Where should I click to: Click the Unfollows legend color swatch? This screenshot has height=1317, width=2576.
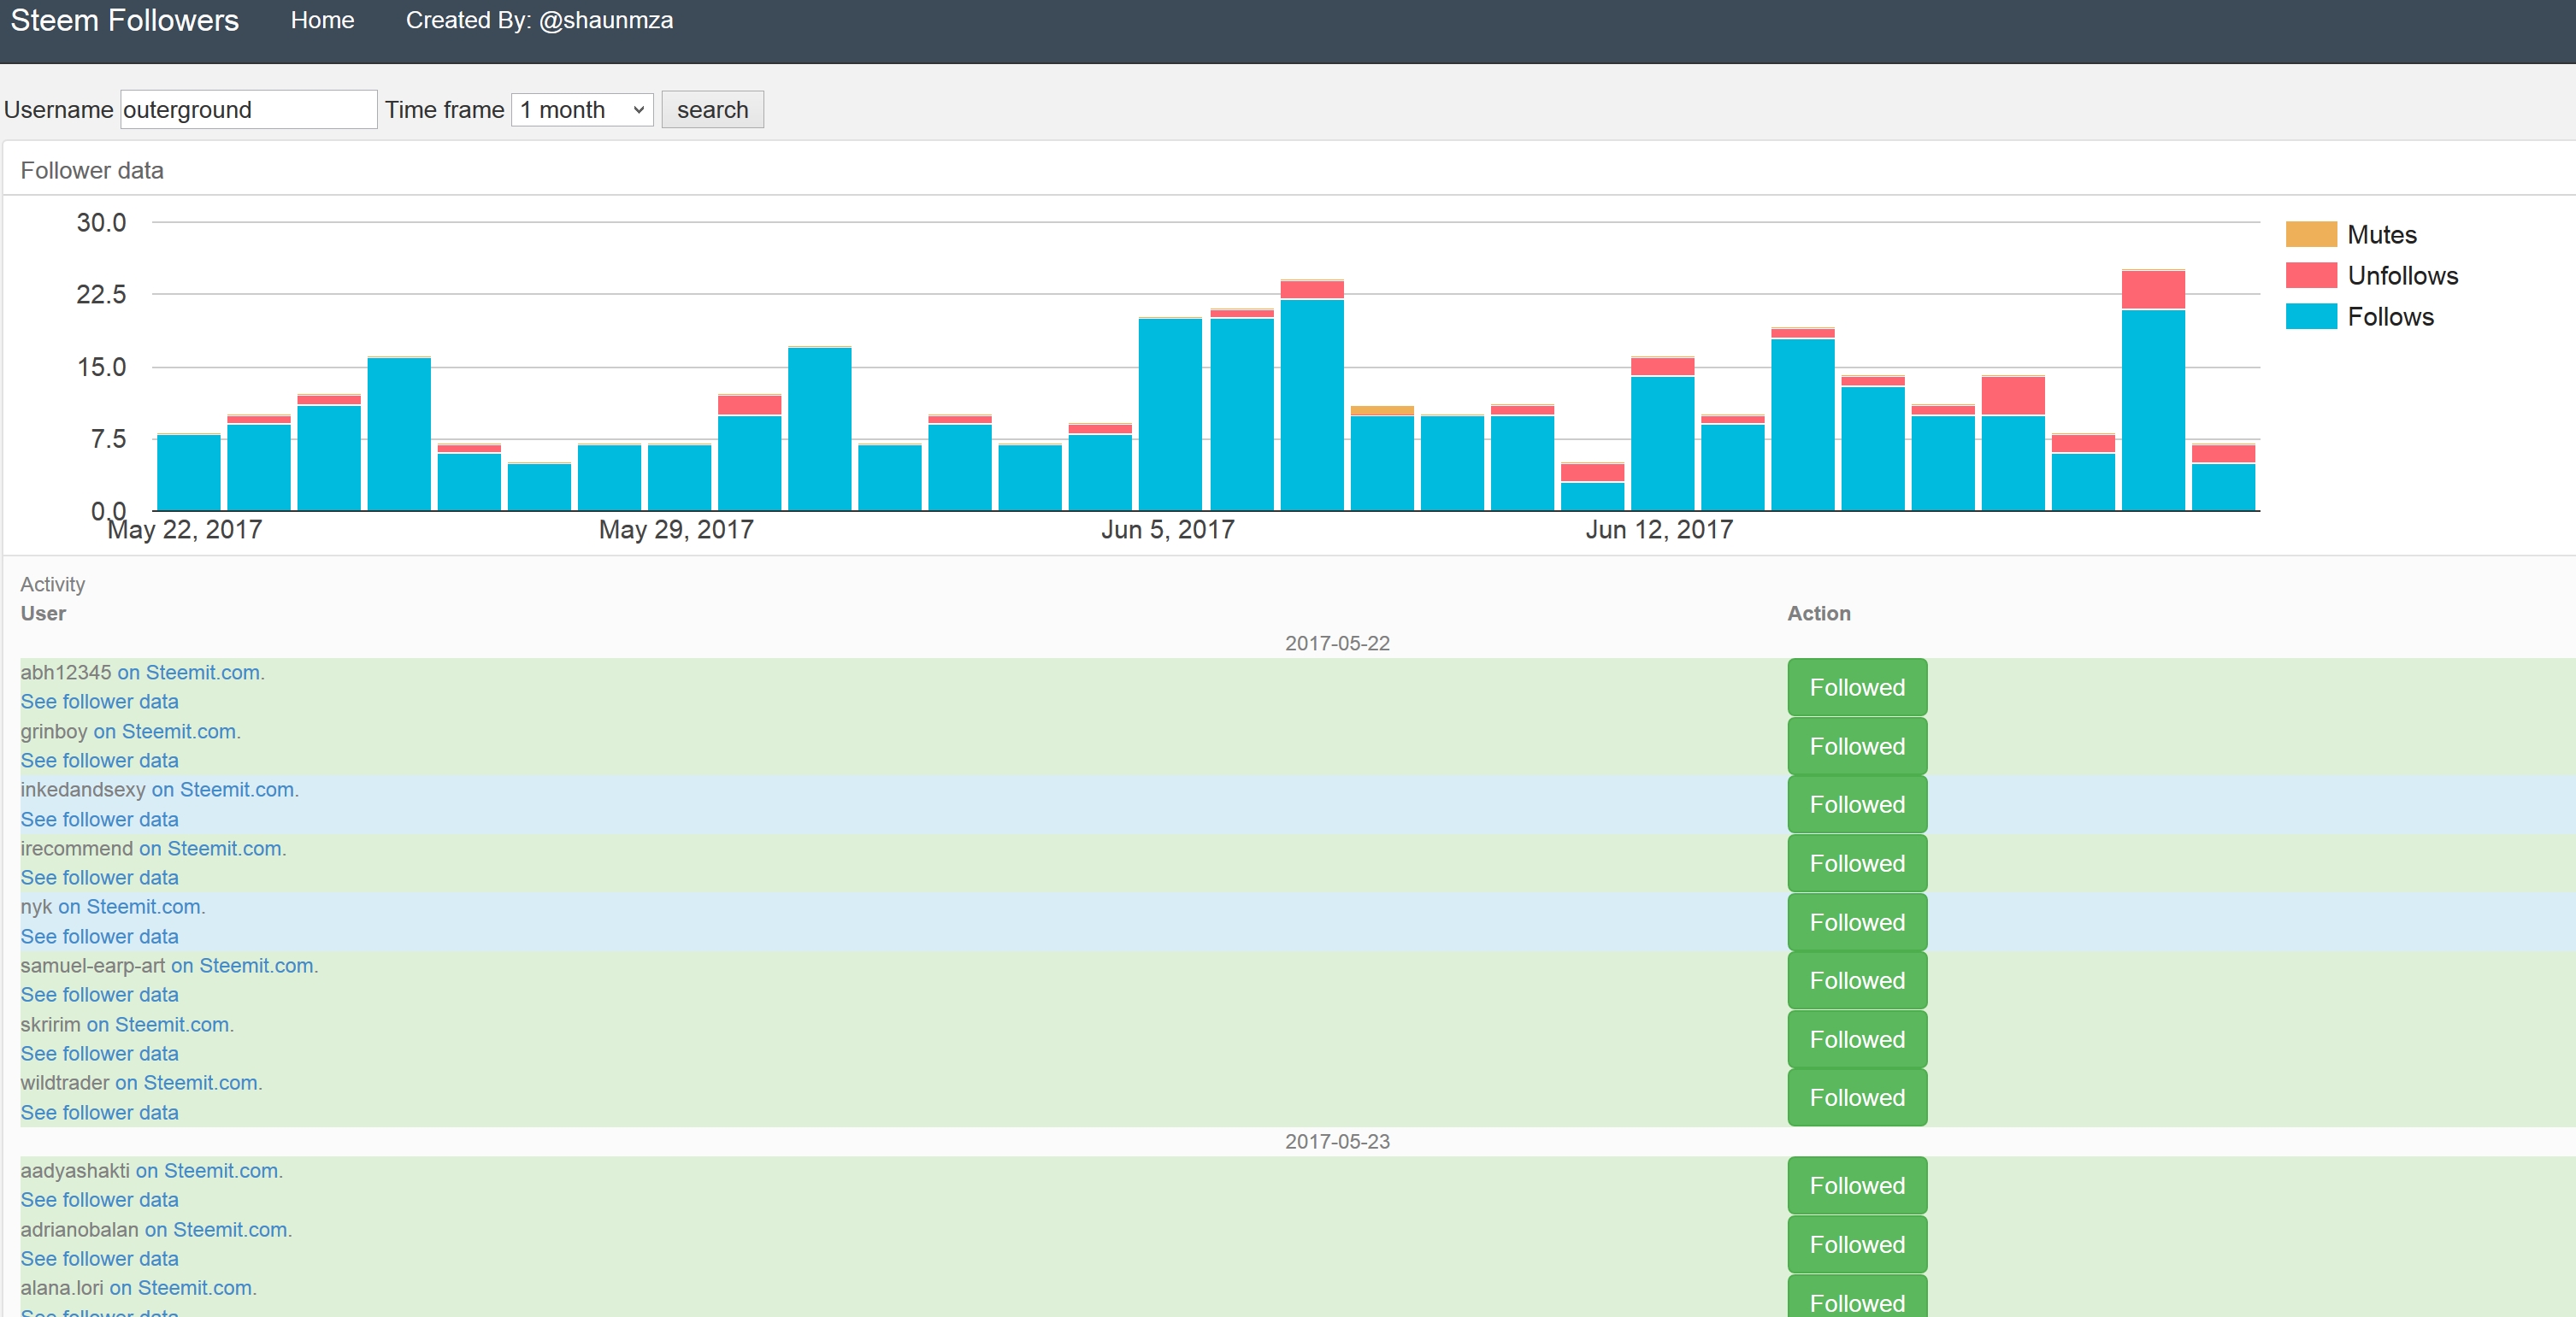[x=2310, y=275]
